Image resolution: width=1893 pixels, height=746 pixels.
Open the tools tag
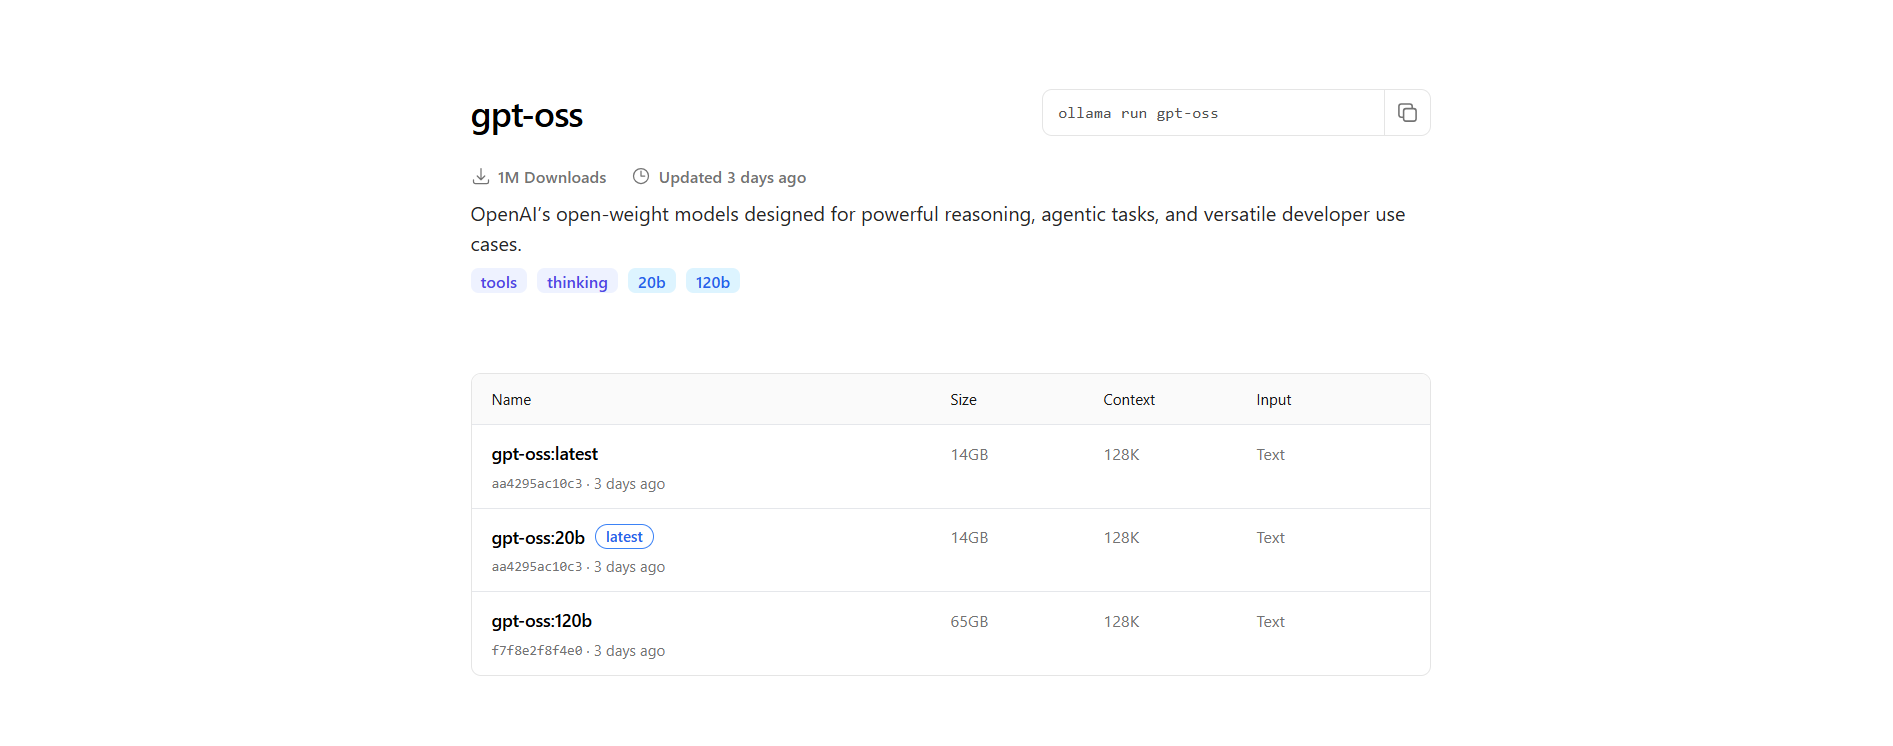(x=499, y=282)
